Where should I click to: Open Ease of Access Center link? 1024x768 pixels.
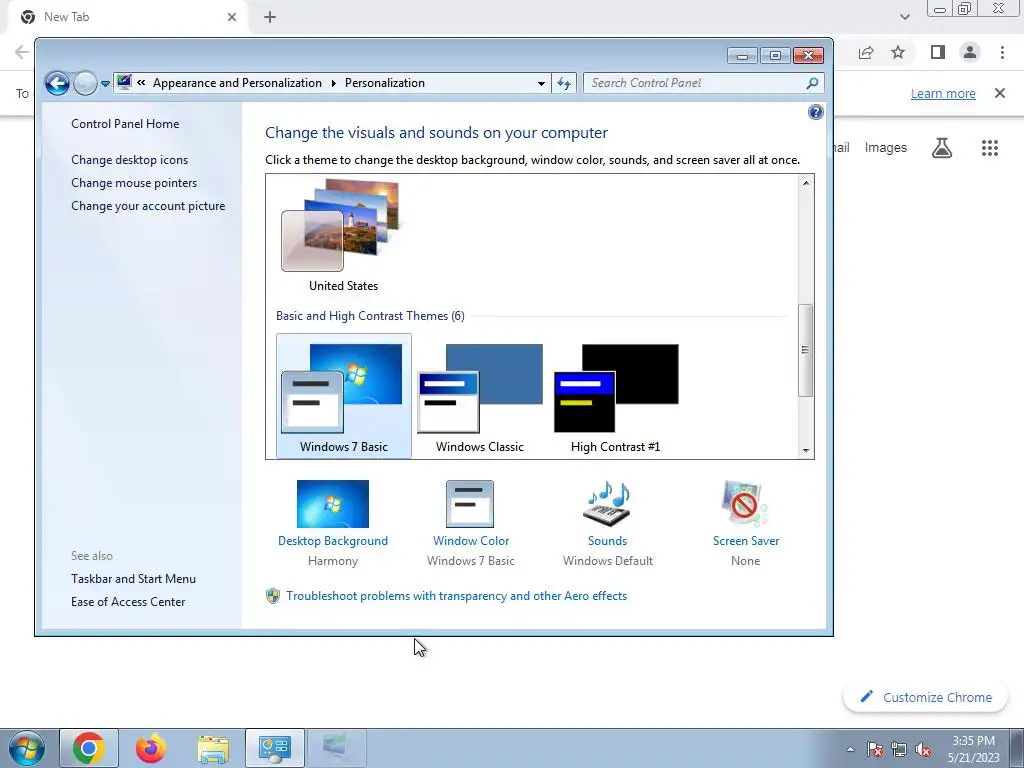point(128,601)
